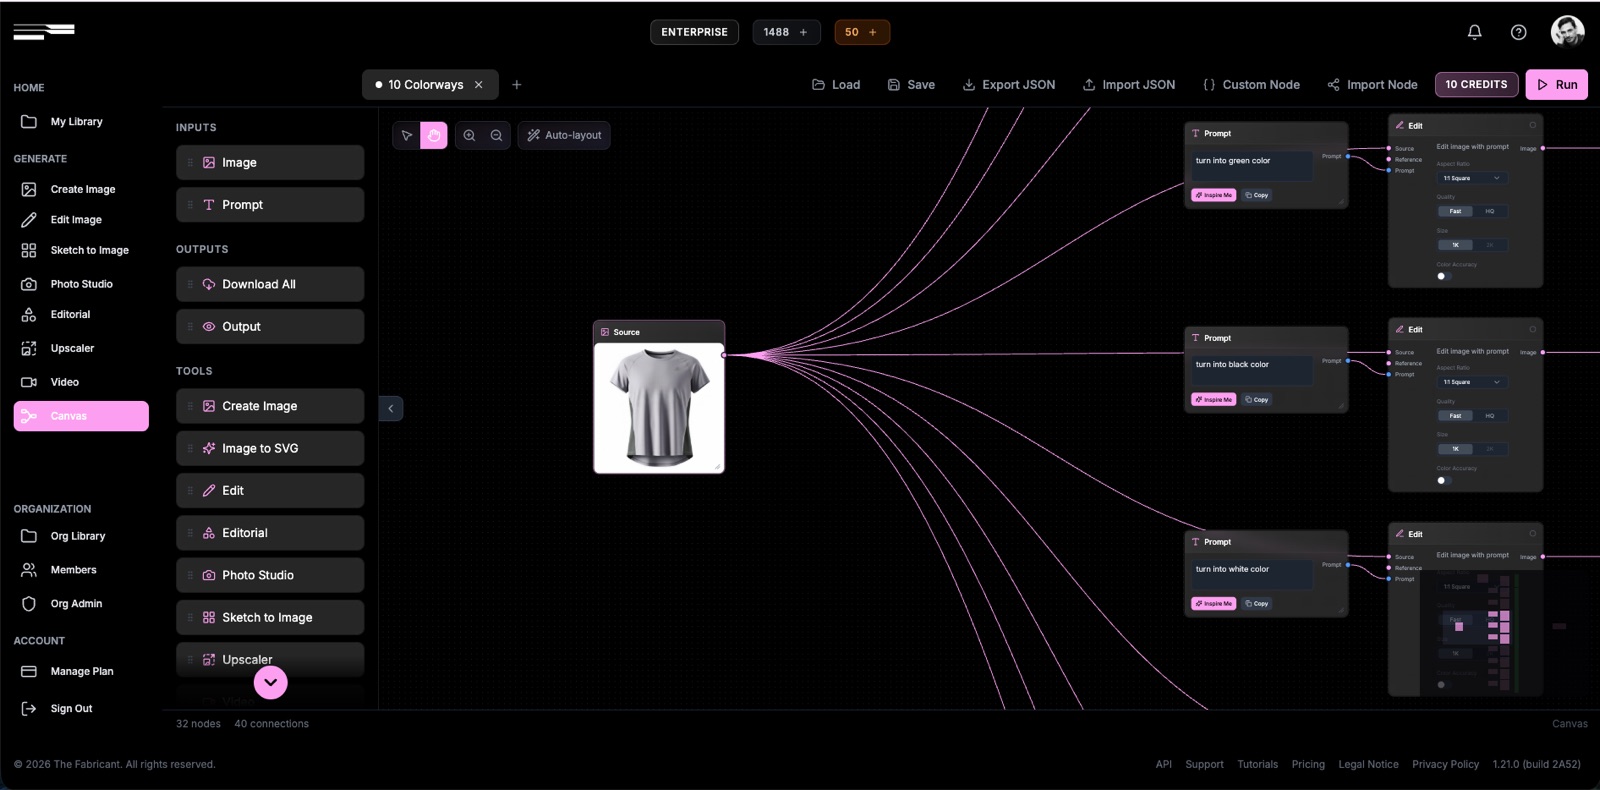Zoom in on the canvas
The image size is (1600, 790).
click(469, 135)
